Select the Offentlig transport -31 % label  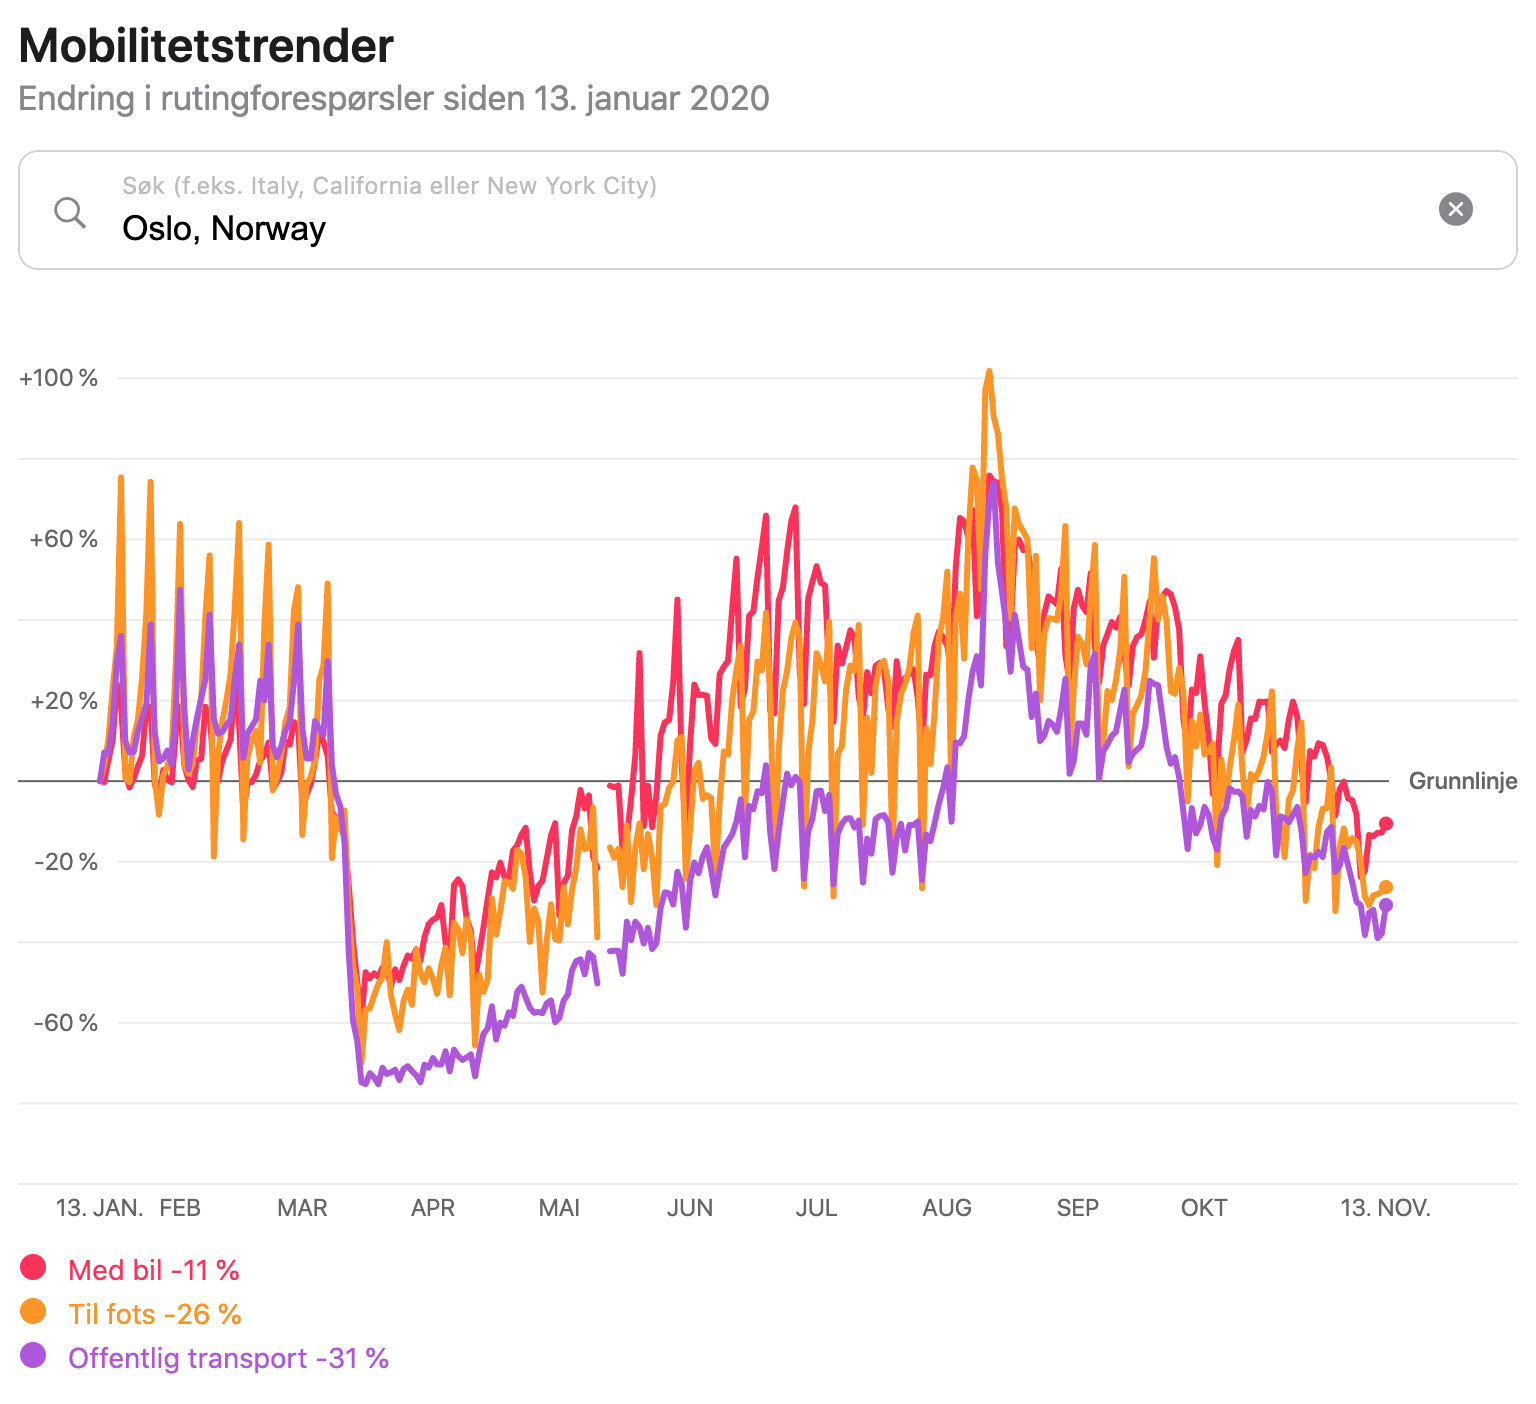coord(228,1358)
